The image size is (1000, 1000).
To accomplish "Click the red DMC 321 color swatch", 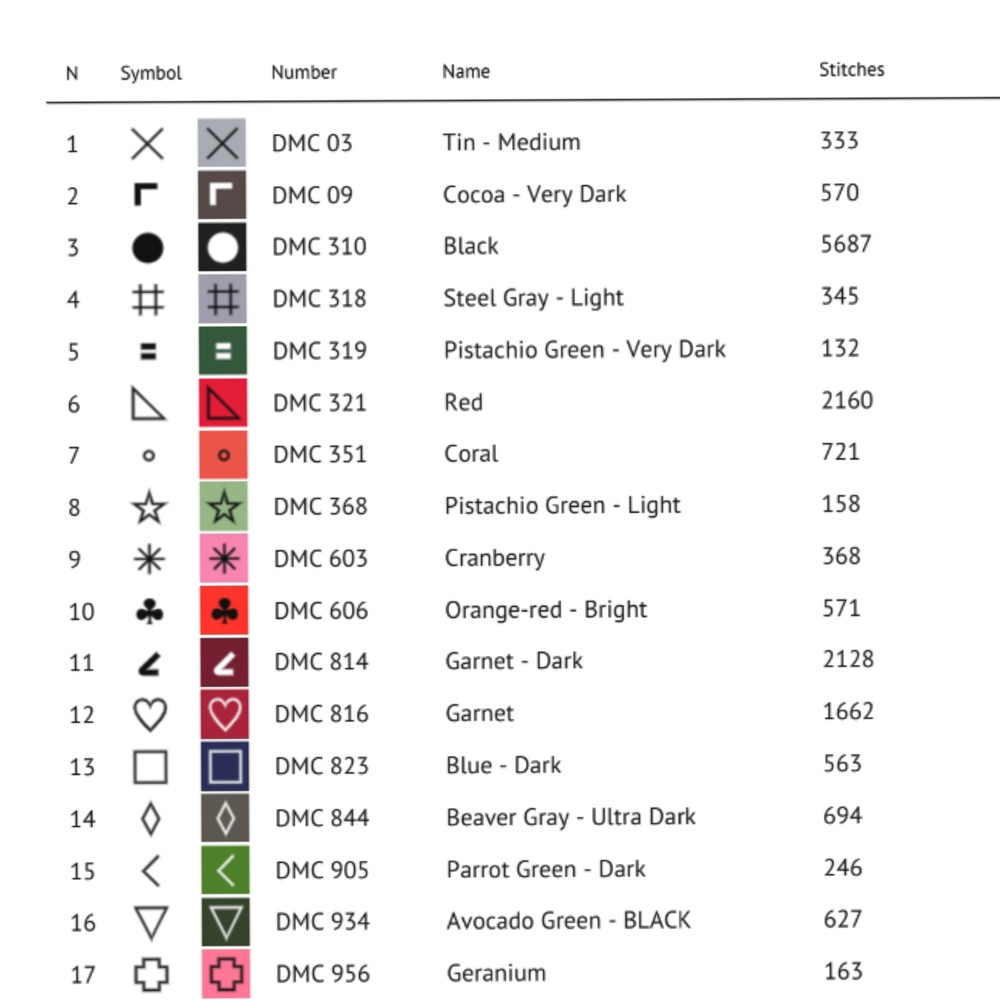I will click(x=223, y=403).
